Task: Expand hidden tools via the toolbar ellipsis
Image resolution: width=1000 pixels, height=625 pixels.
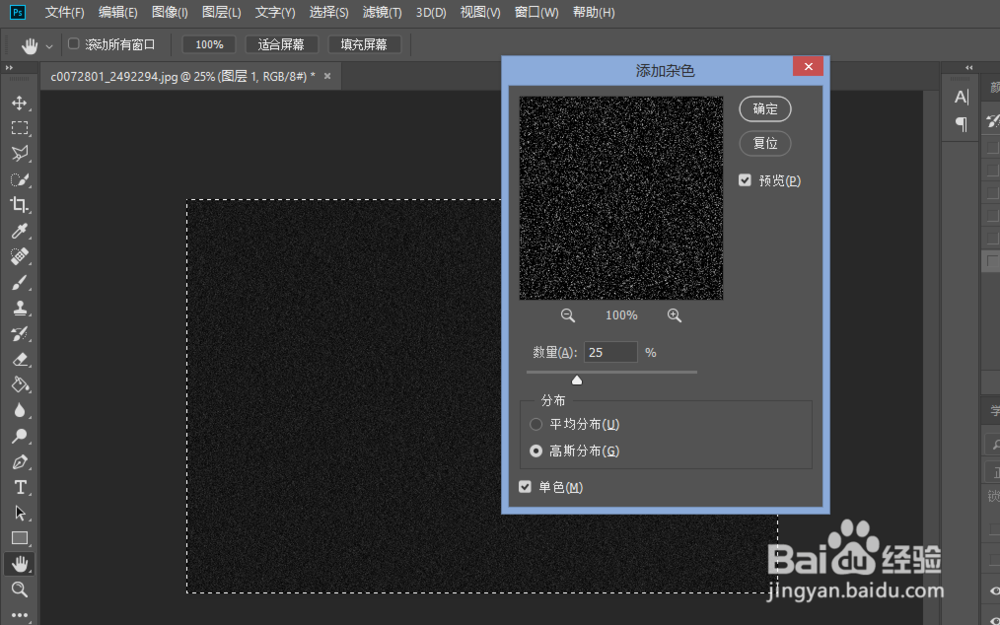Action: tap(20, 615)
